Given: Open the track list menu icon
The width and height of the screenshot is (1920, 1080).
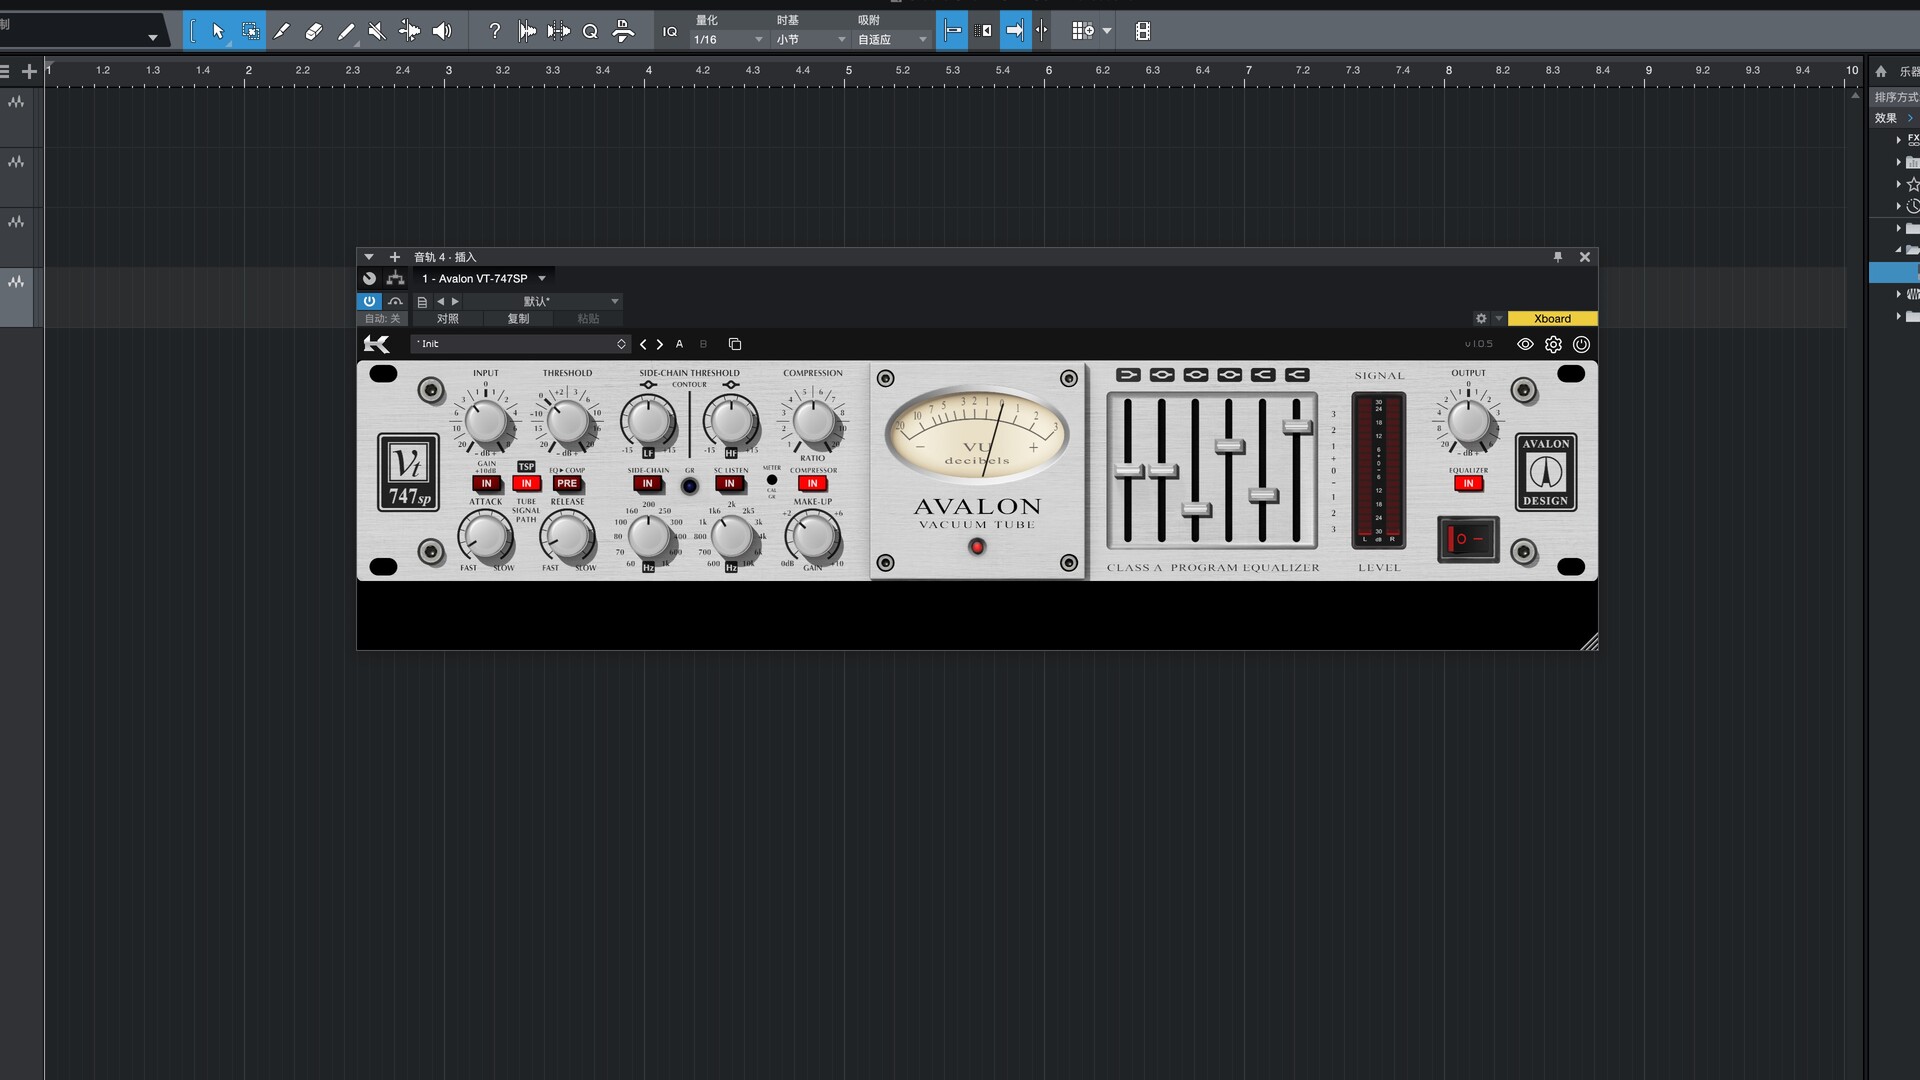Looking at the screenshot, I should (5, 71).
